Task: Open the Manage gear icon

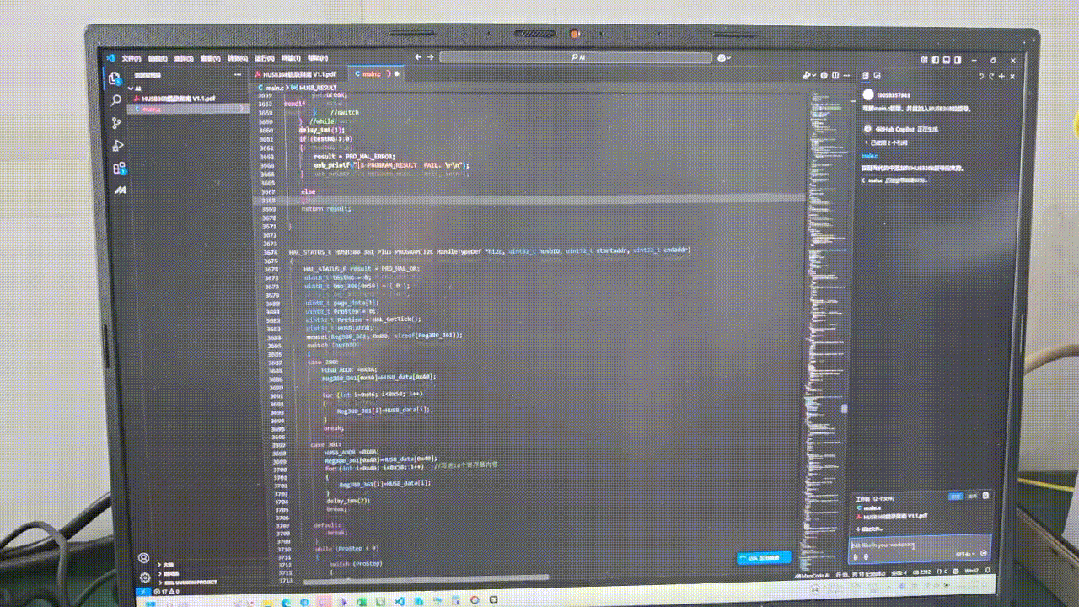Action: pos(145,577)
